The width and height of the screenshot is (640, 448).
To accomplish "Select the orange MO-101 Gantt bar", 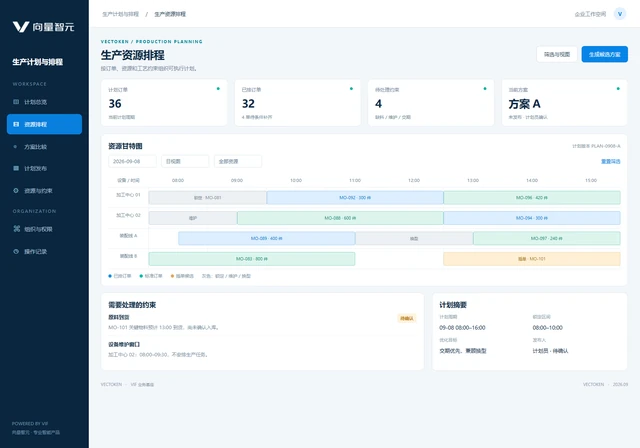I will point(532,259).
